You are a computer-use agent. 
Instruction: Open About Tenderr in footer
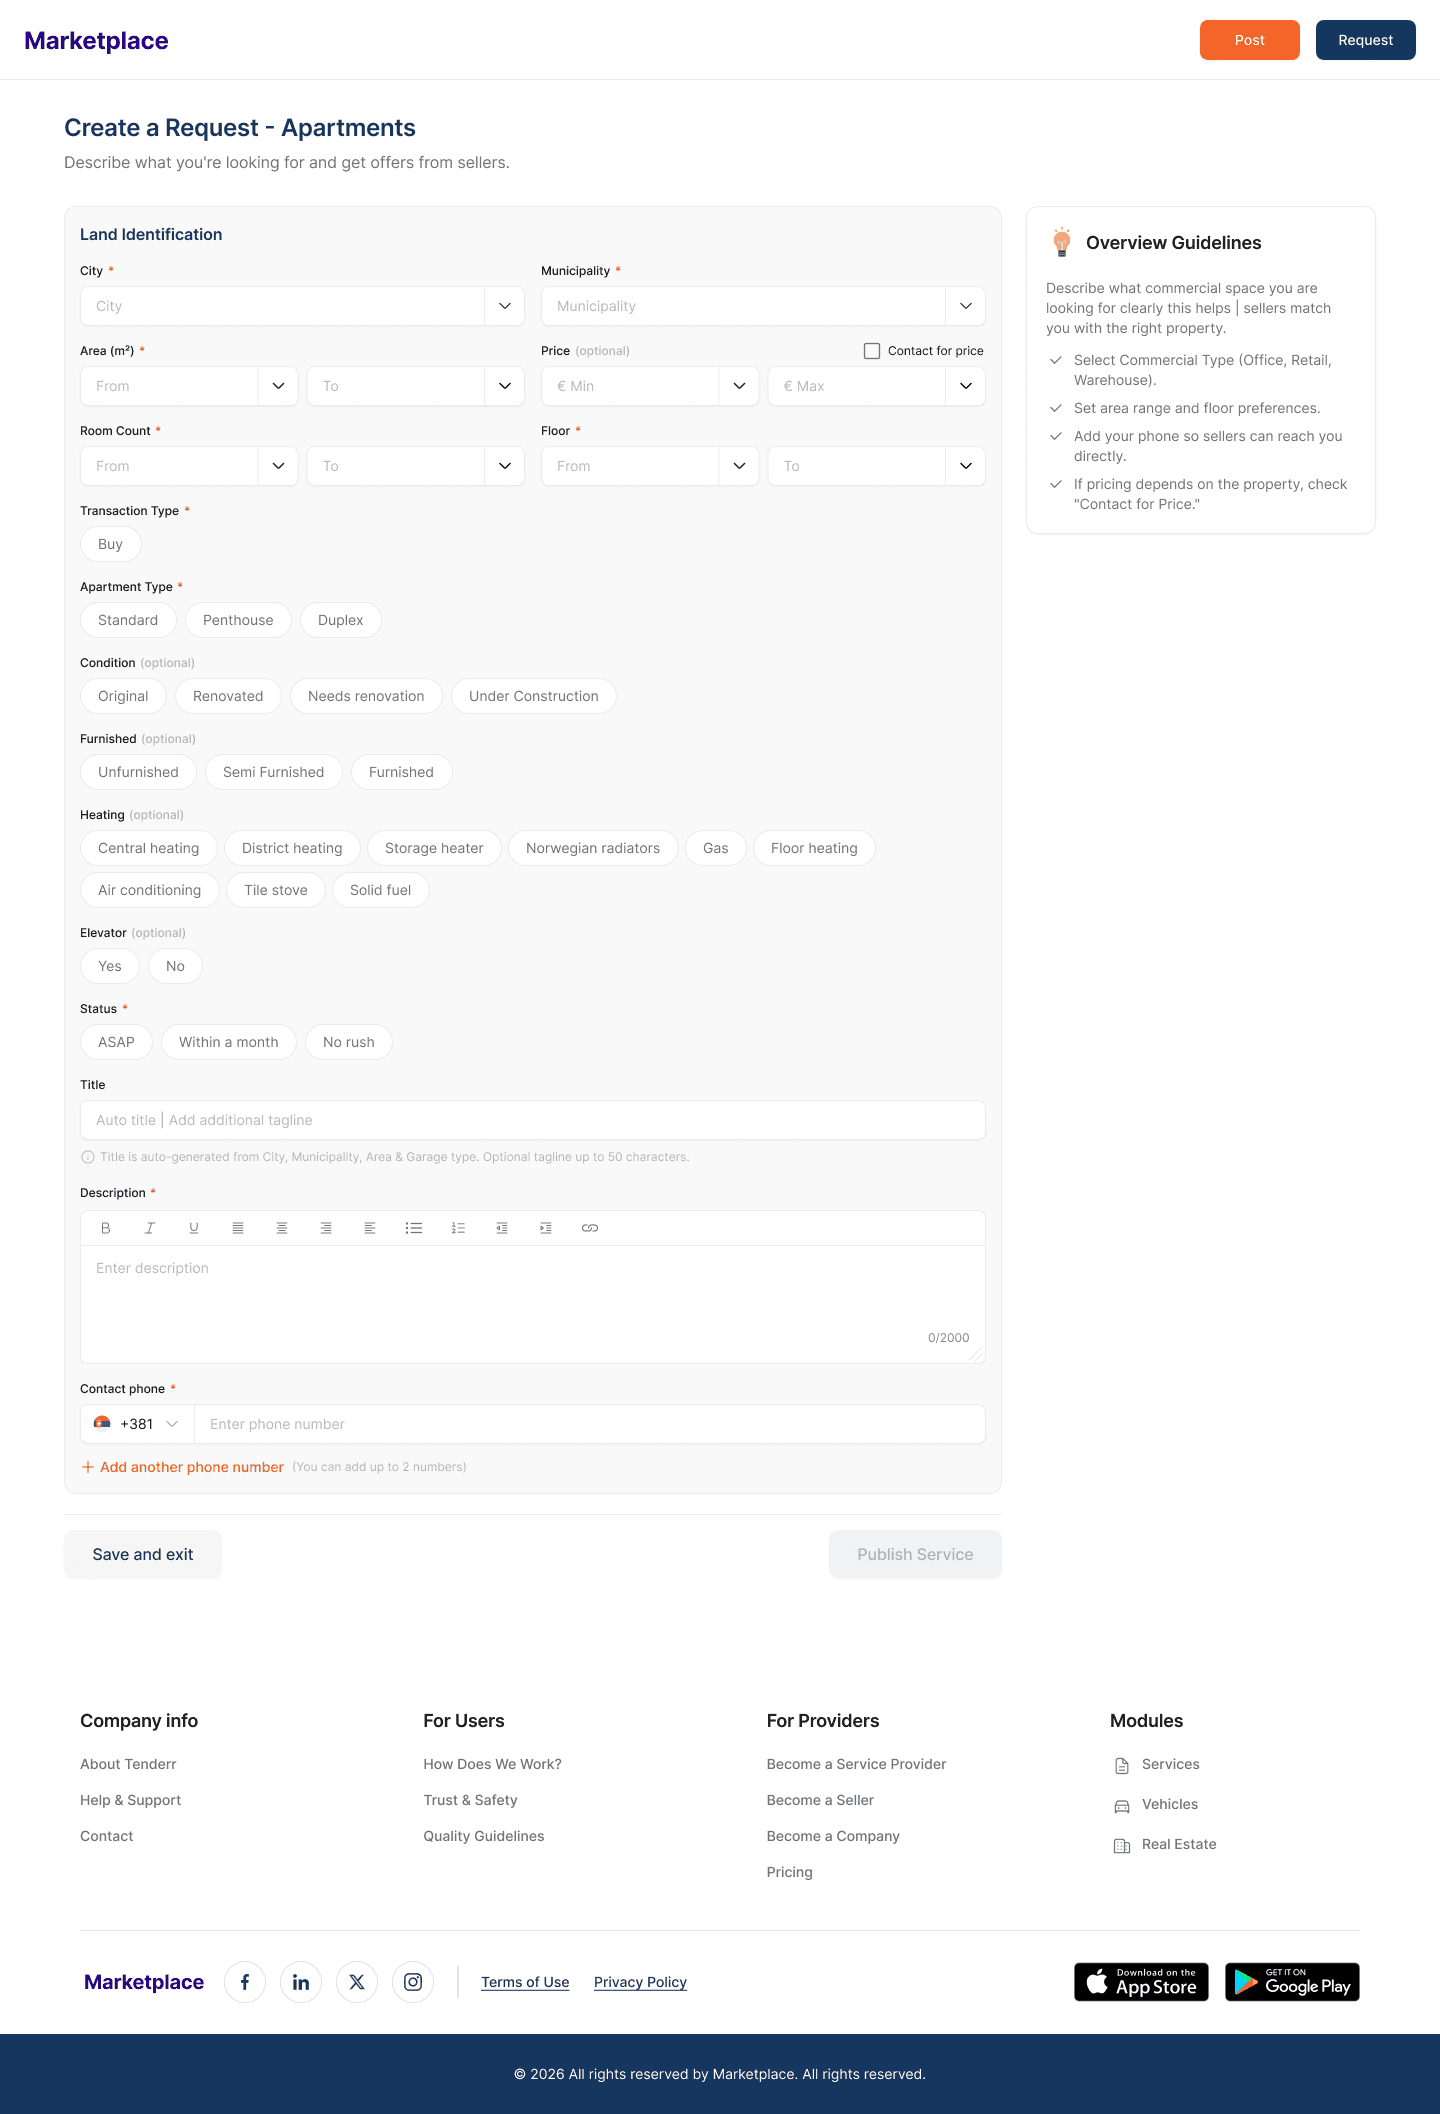[128, 1764]
